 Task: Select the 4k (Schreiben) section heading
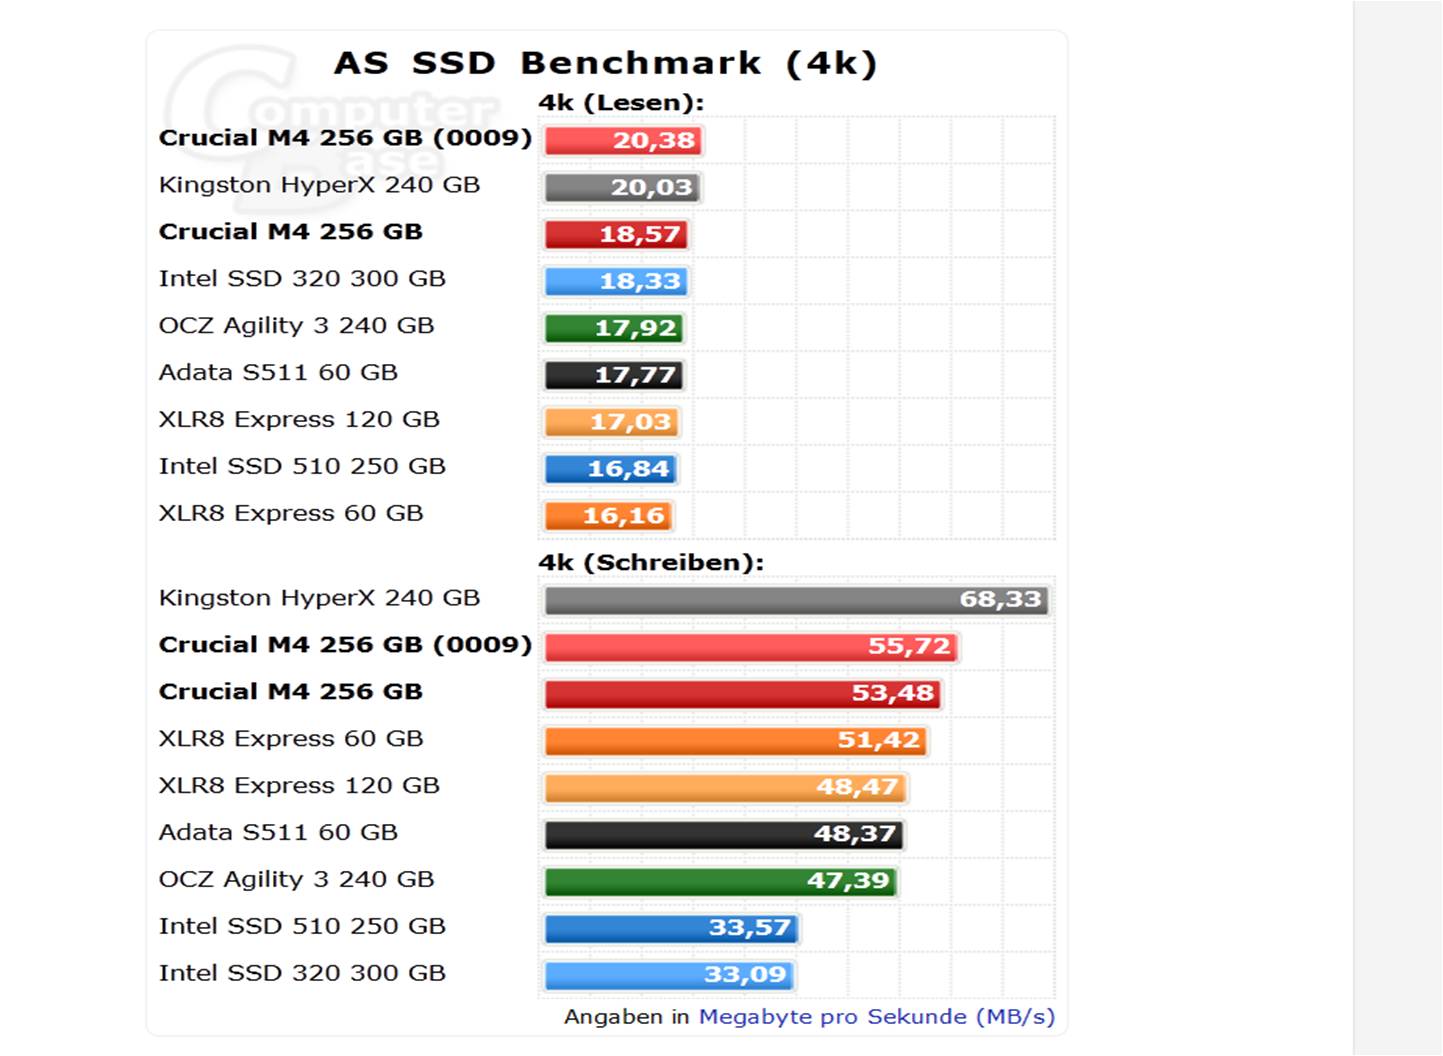pos(651,563)
